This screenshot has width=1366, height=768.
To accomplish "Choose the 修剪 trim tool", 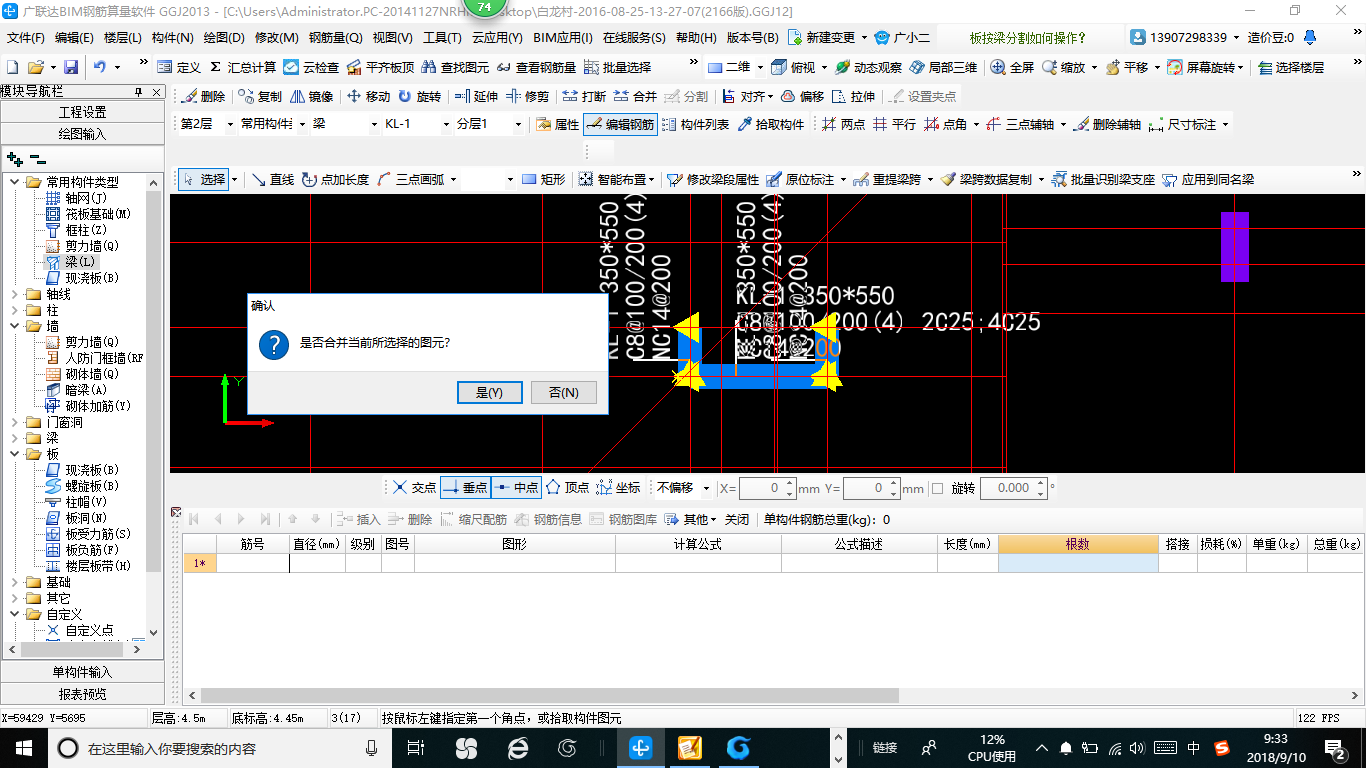I will click(527, 97).
